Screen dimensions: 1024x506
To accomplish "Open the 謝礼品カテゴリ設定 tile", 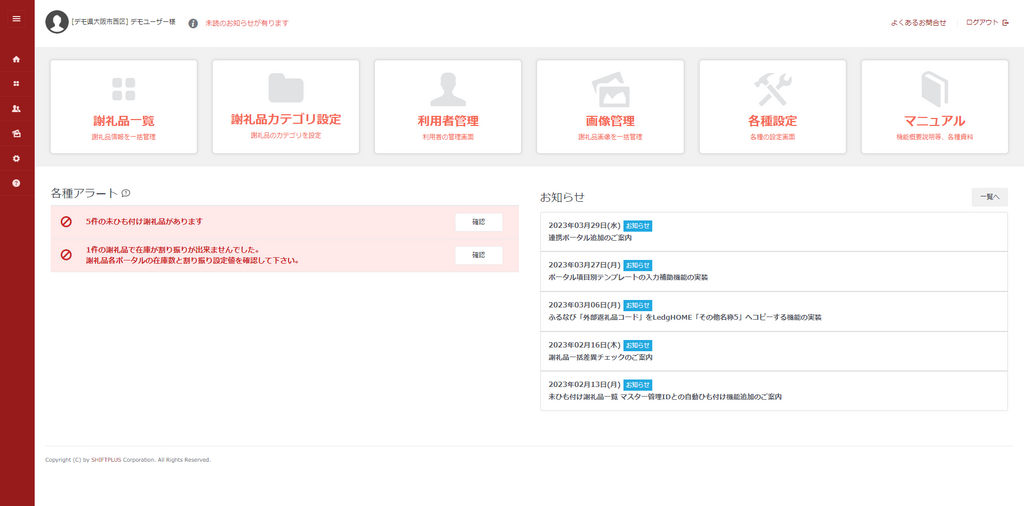I will point(286,106).
